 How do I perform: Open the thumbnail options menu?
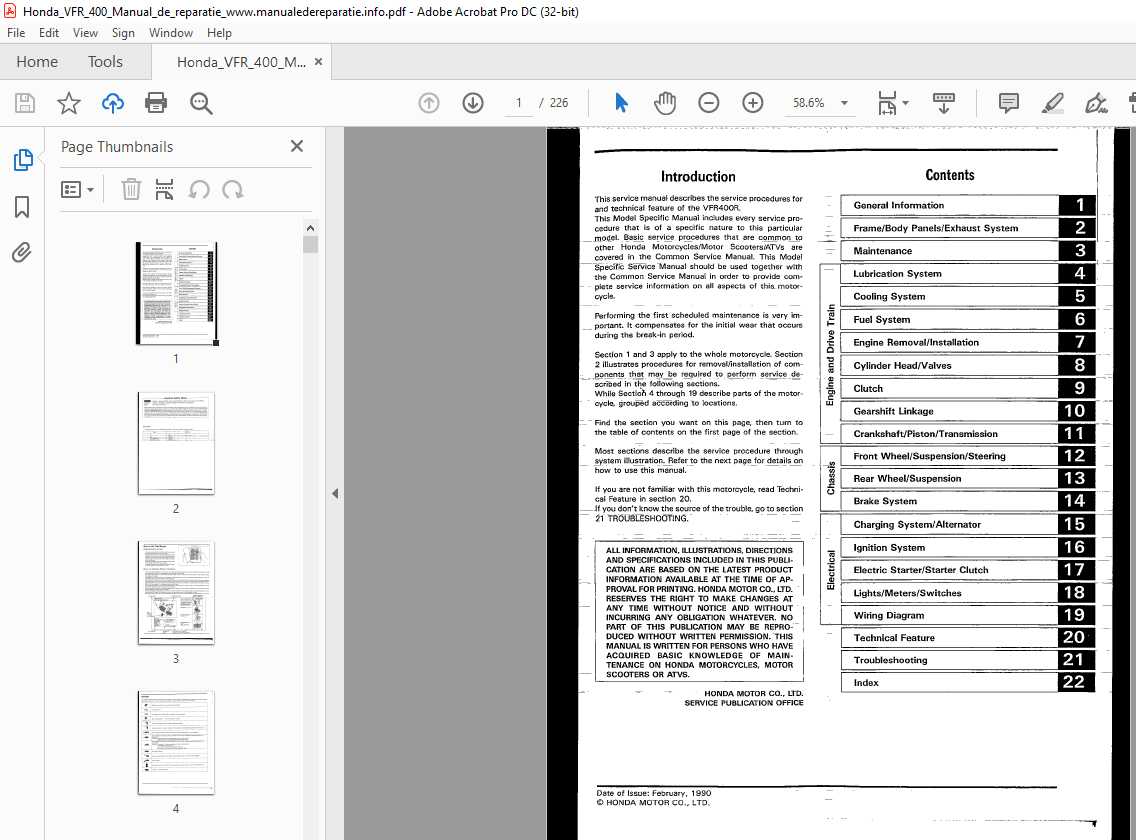(78, 189)
